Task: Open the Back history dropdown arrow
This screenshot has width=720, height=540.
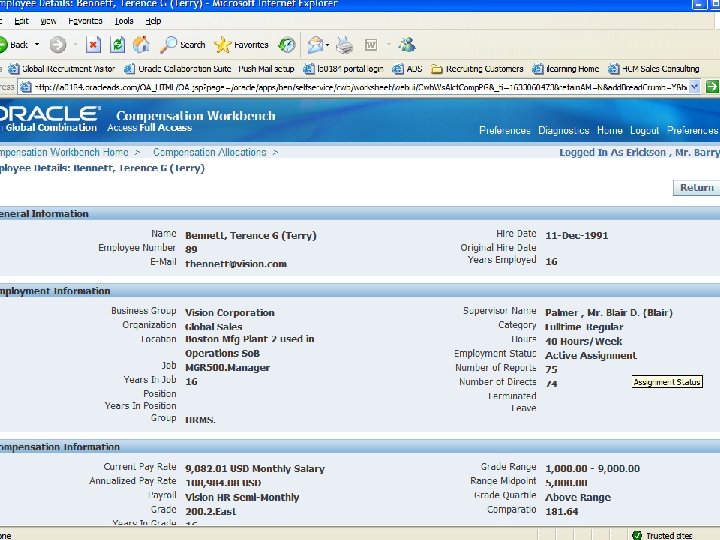Action: pyautogui.click(x=37, y=45)
